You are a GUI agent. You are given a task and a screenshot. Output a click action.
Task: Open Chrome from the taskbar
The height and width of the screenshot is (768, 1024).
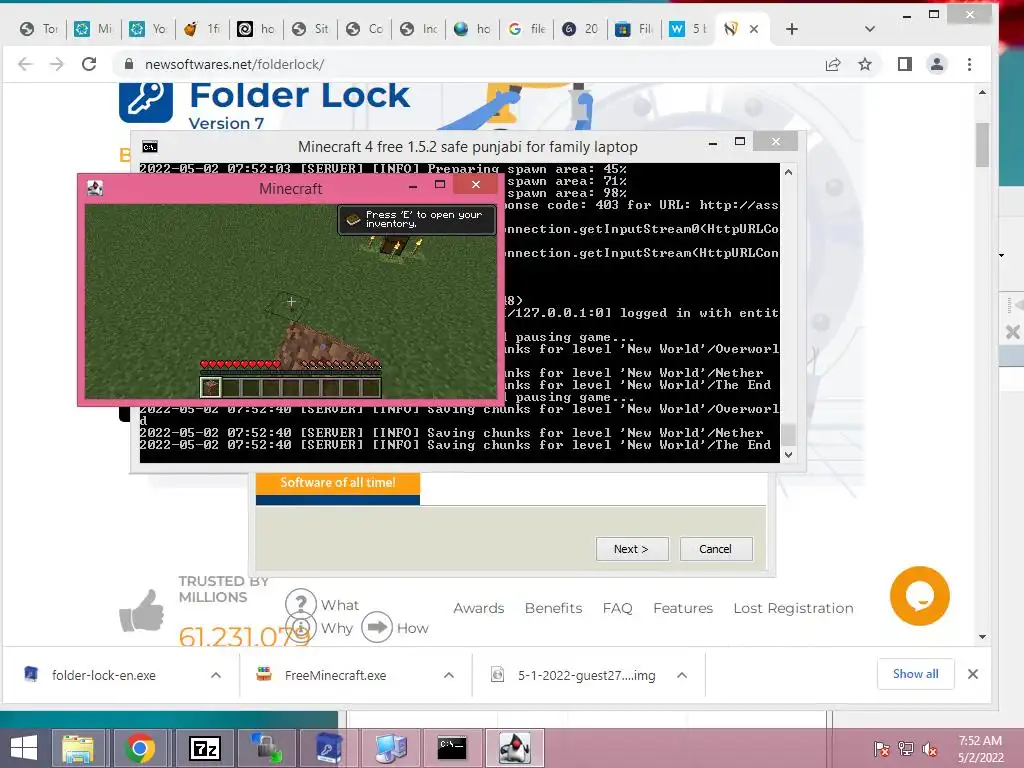[140, 748]
